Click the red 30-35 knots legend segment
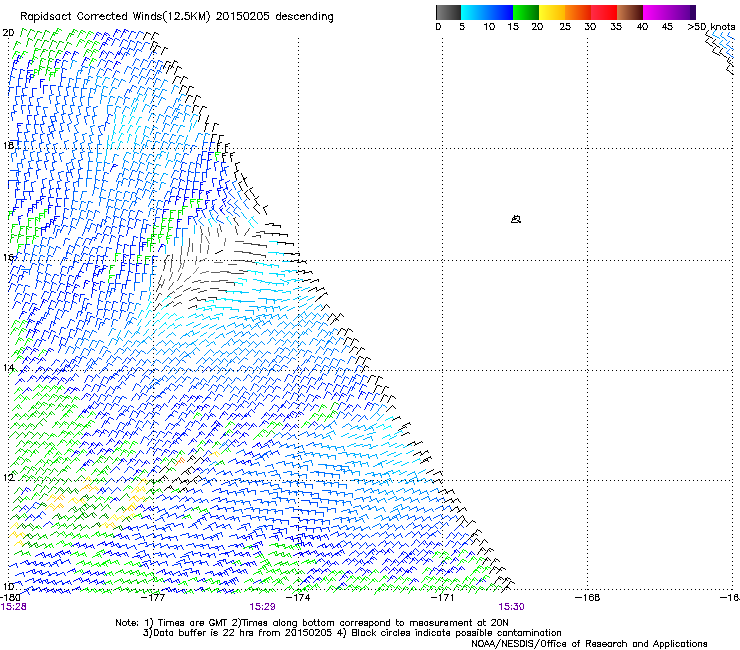 (604, 12)
